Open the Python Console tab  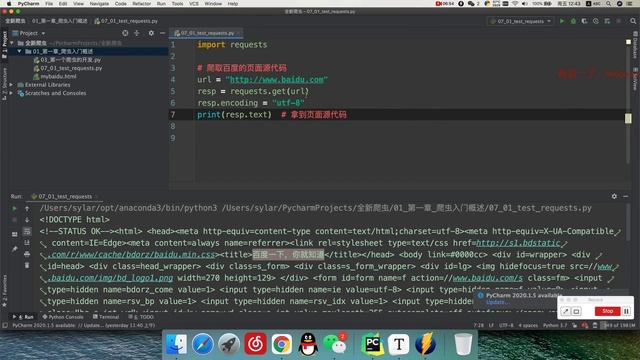(x=63, y=317)
